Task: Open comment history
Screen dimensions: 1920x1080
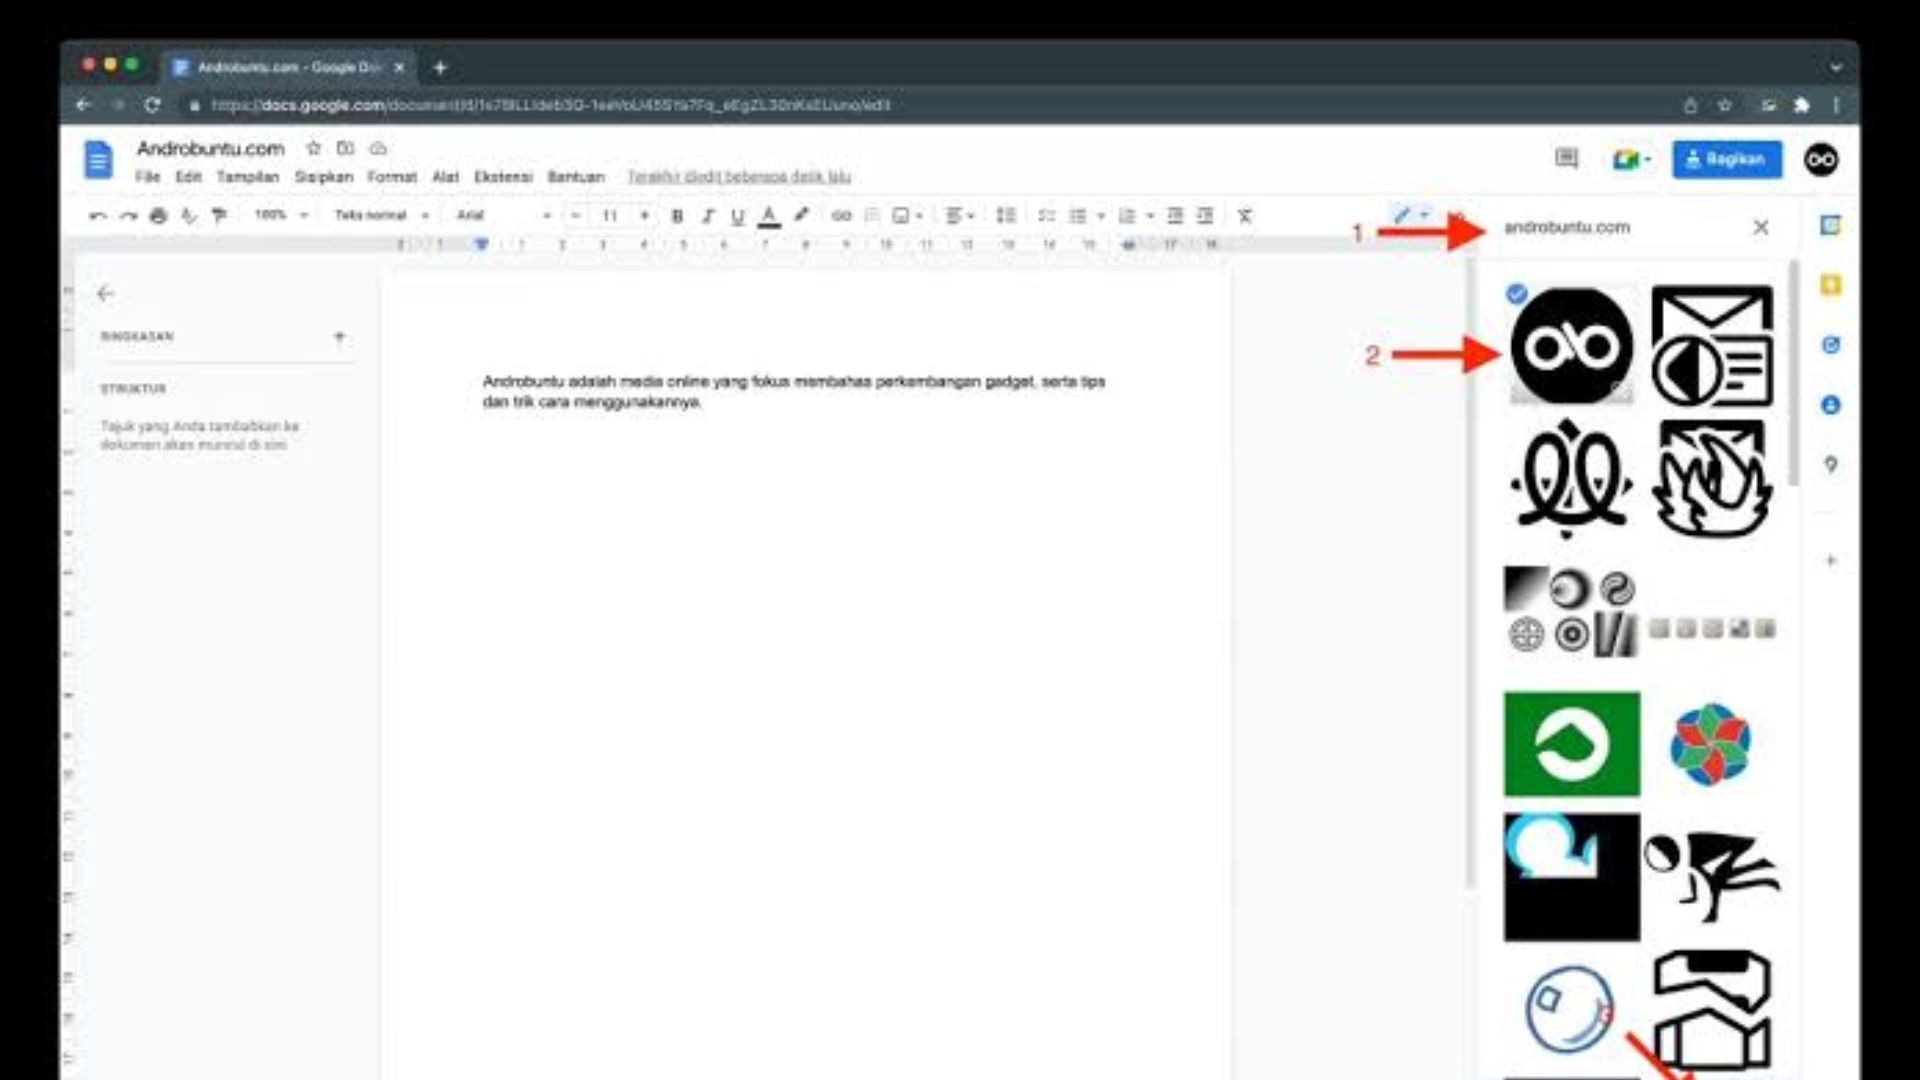Action: click(1566, 159)
